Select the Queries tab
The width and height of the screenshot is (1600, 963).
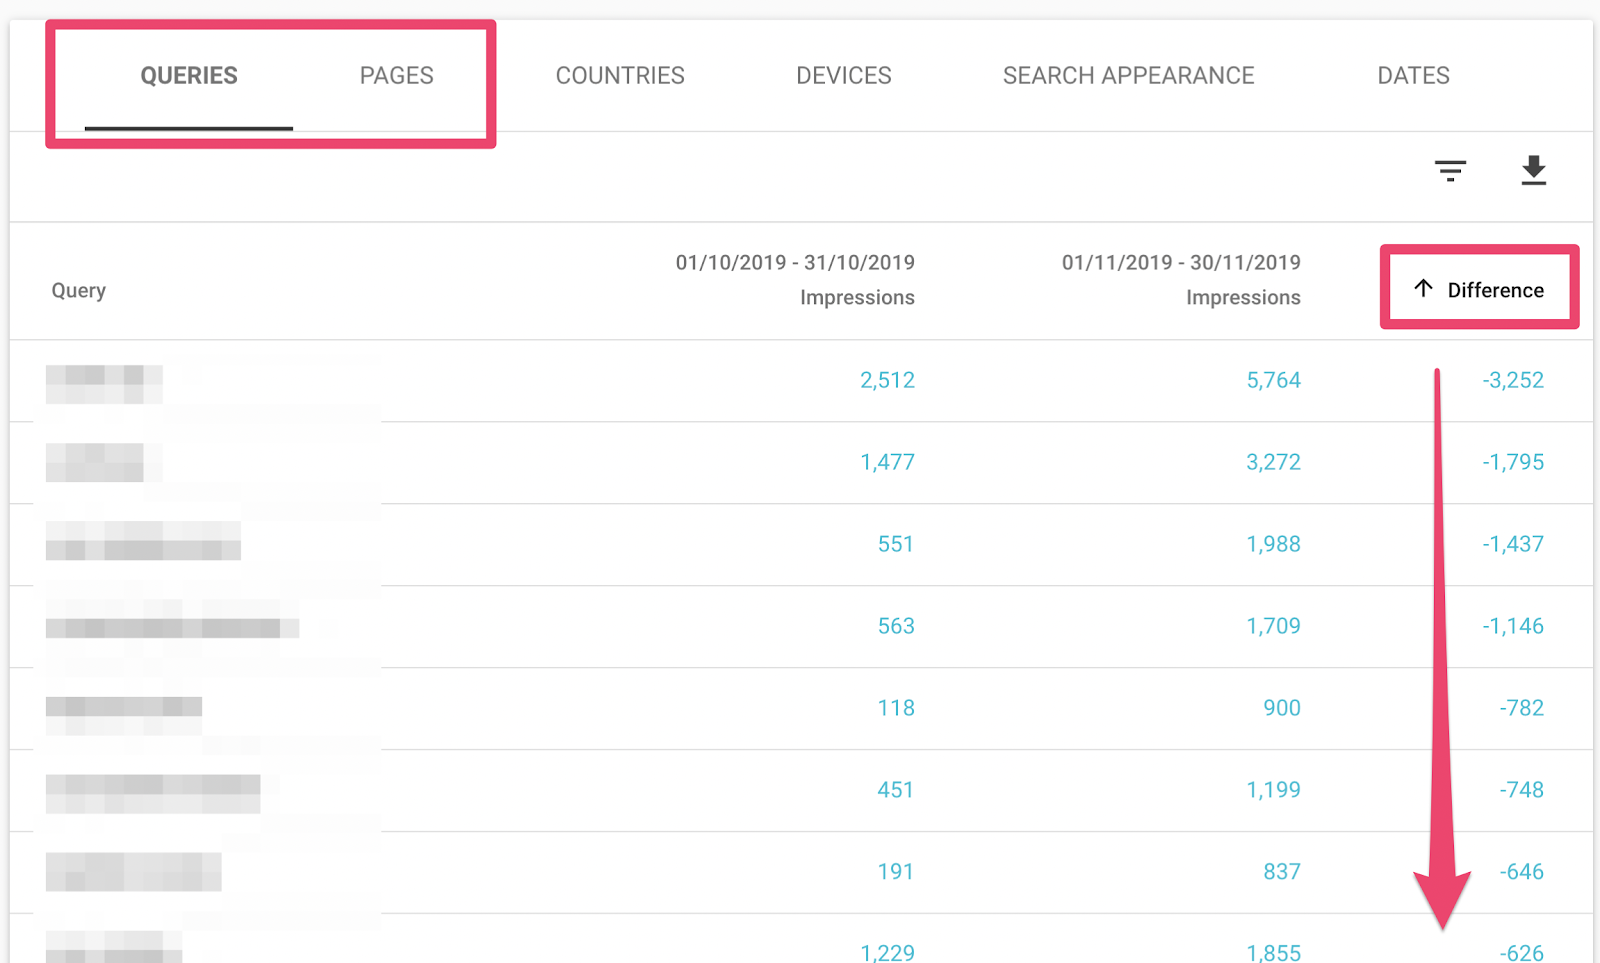[189, 76]
